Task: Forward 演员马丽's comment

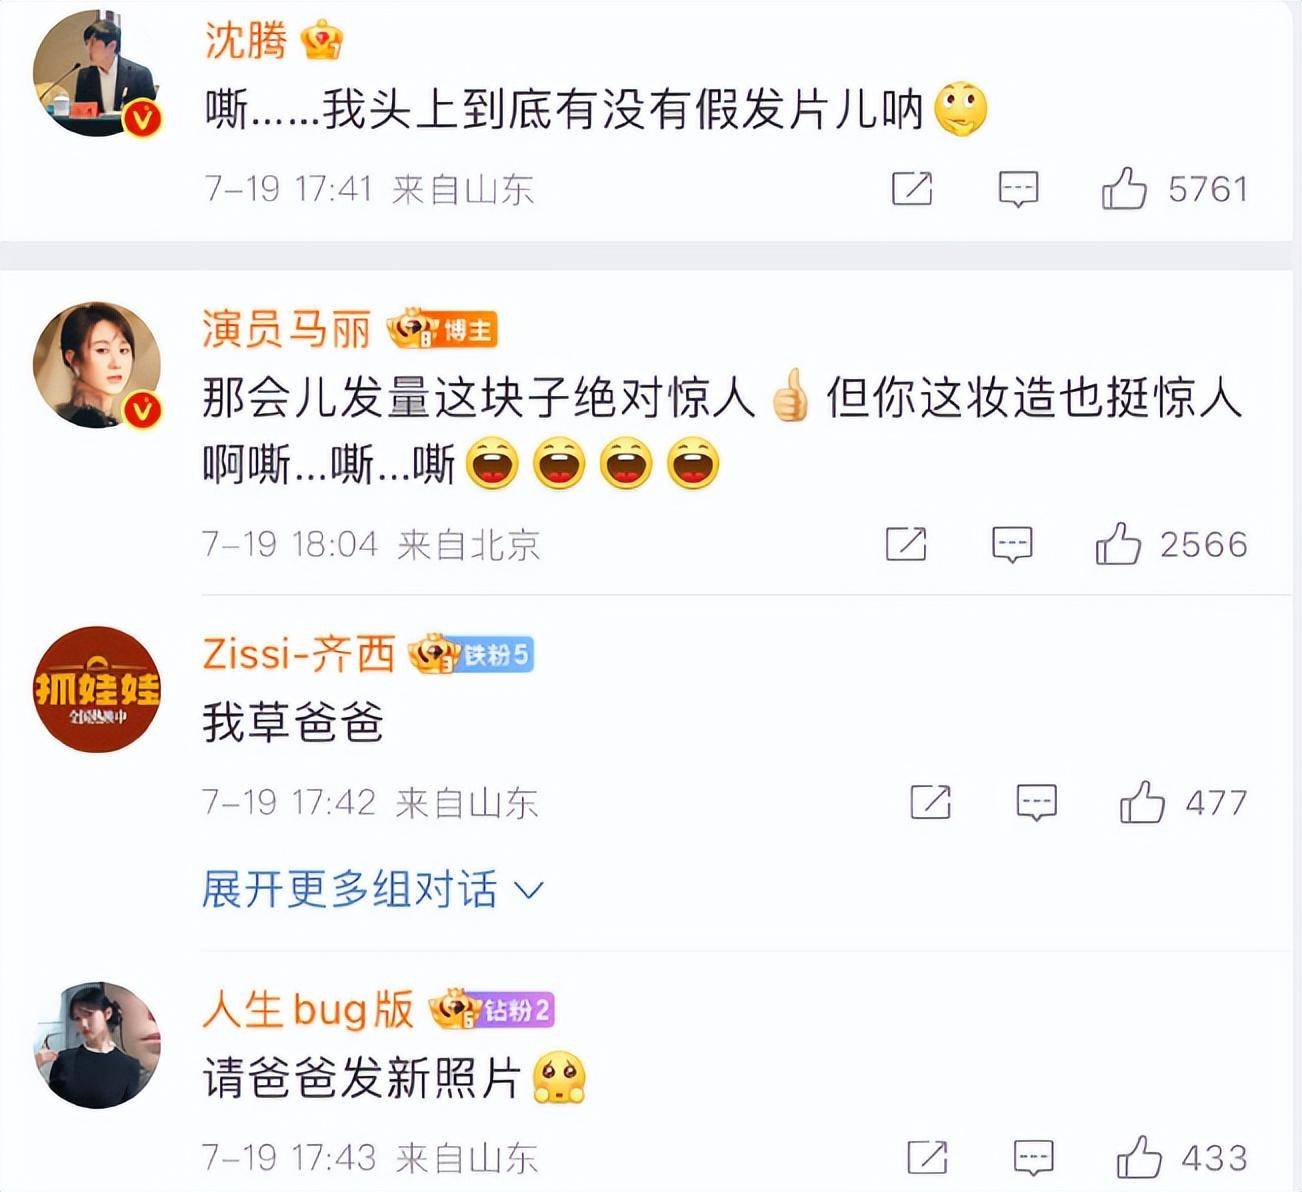Action: coord(906,544)
